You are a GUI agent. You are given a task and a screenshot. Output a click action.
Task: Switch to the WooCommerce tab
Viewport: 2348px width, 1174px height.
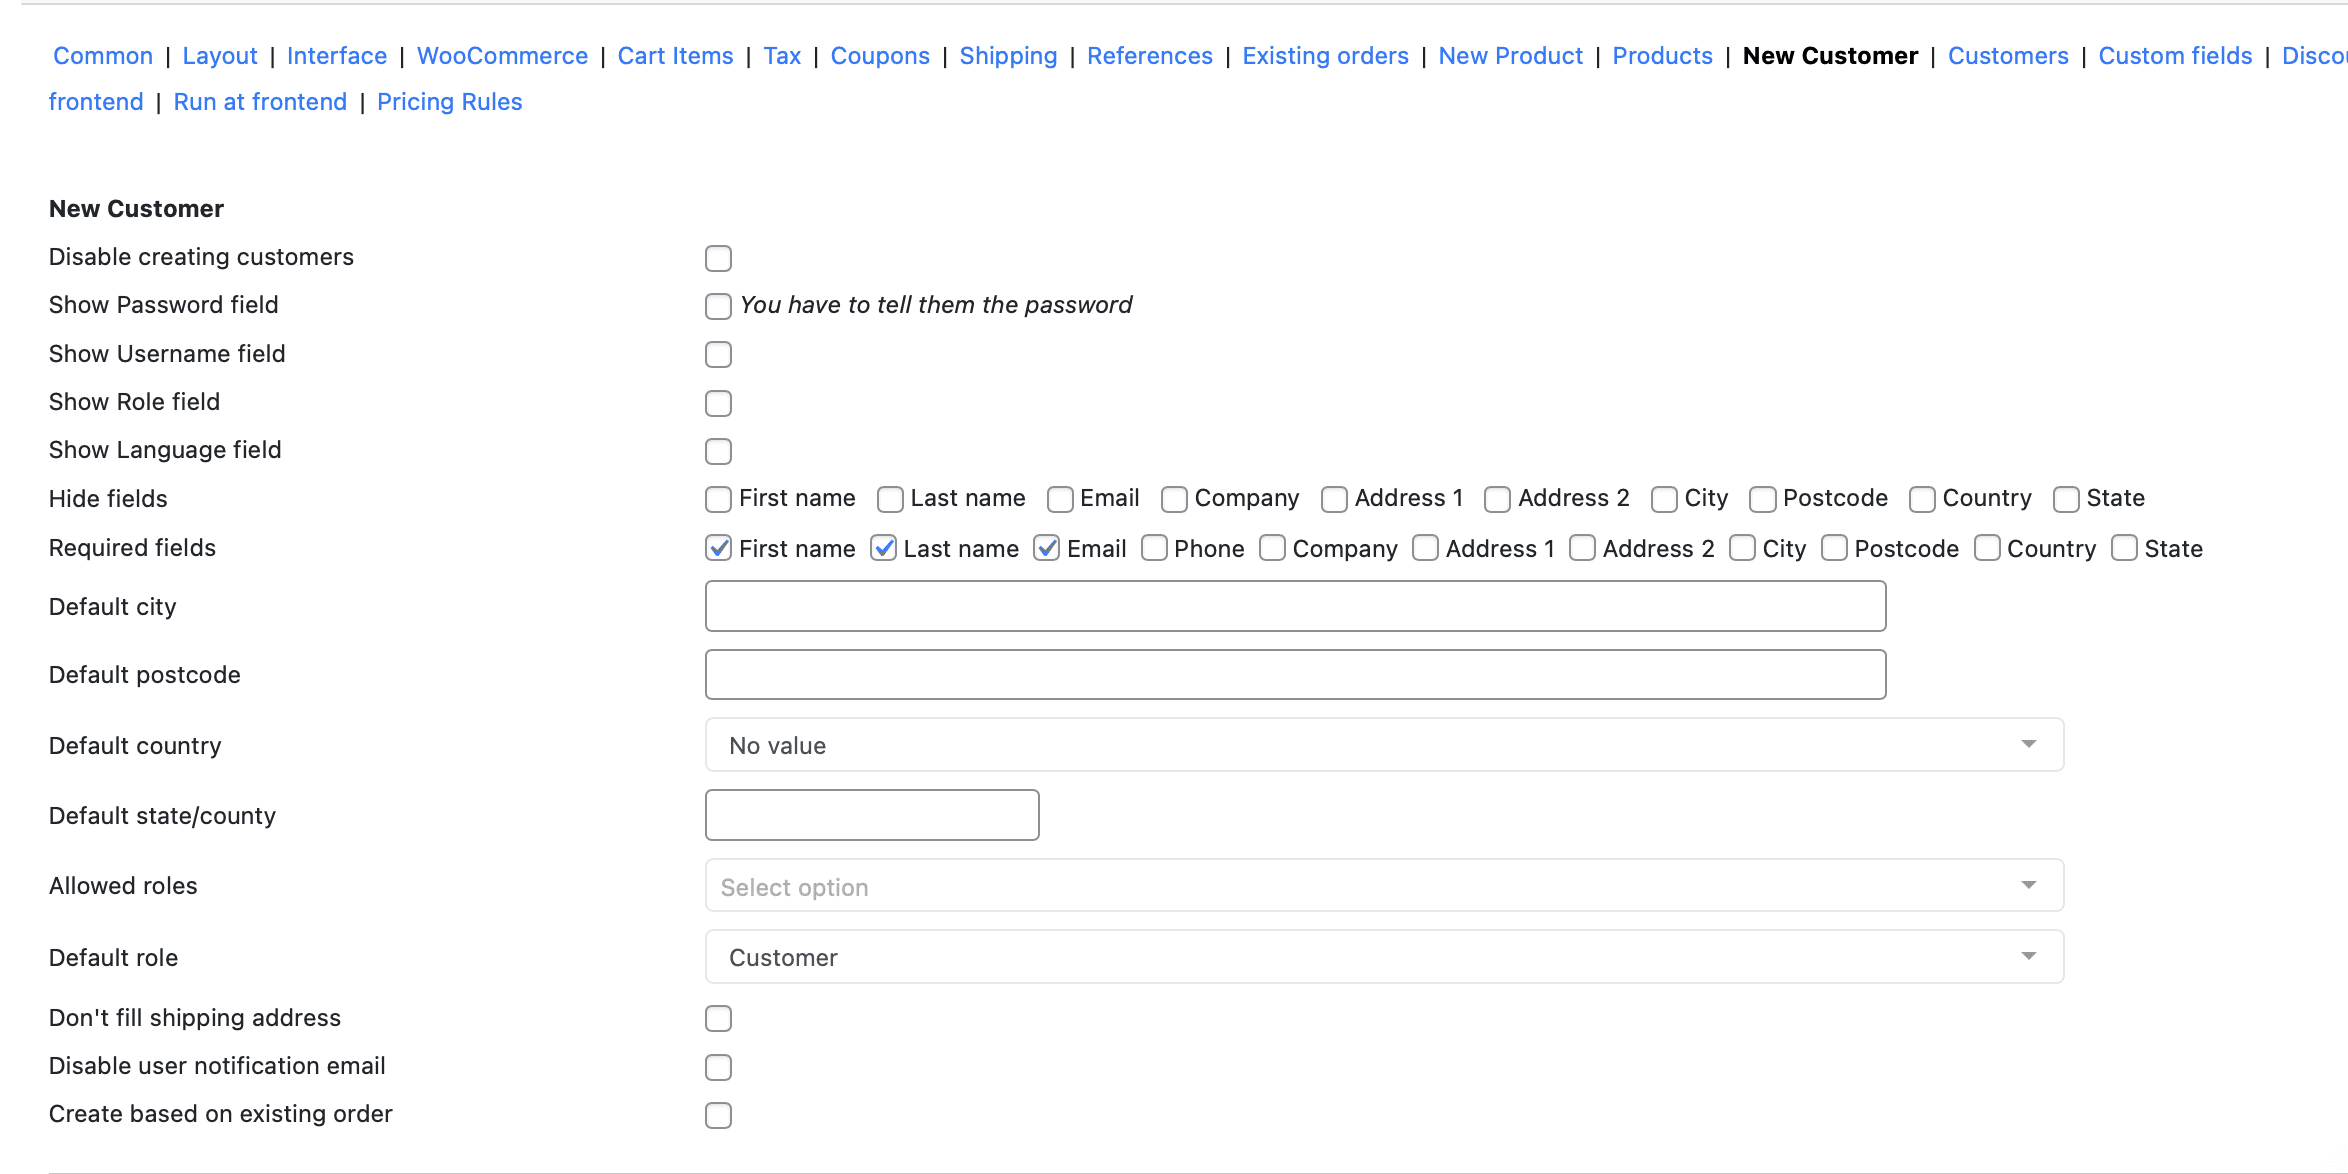[502, 56]
